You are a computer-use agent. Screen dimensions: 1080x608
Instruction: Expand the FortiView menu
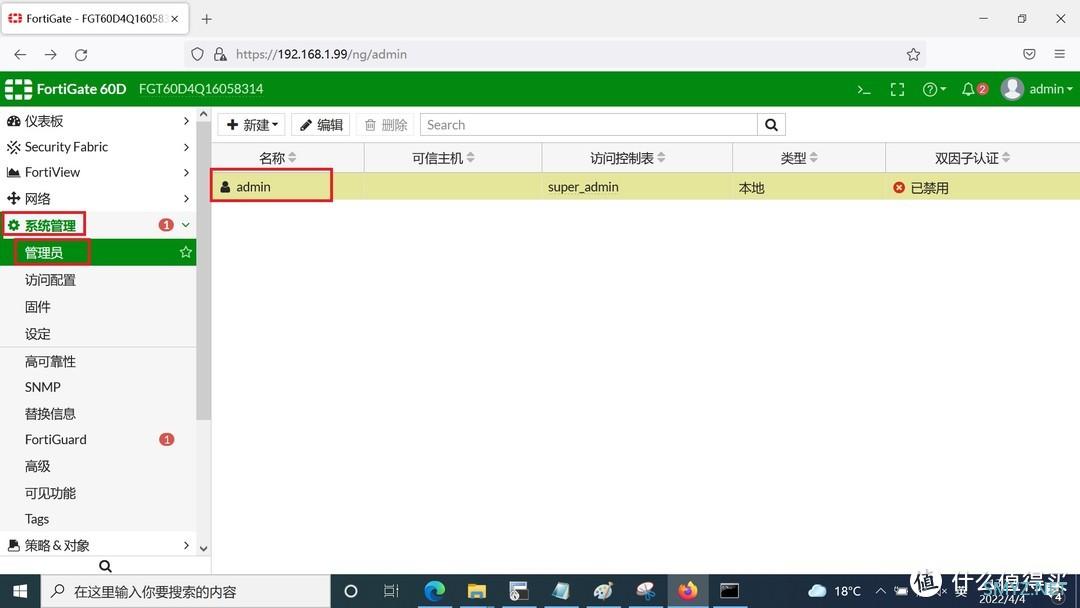tap(98, 172)
